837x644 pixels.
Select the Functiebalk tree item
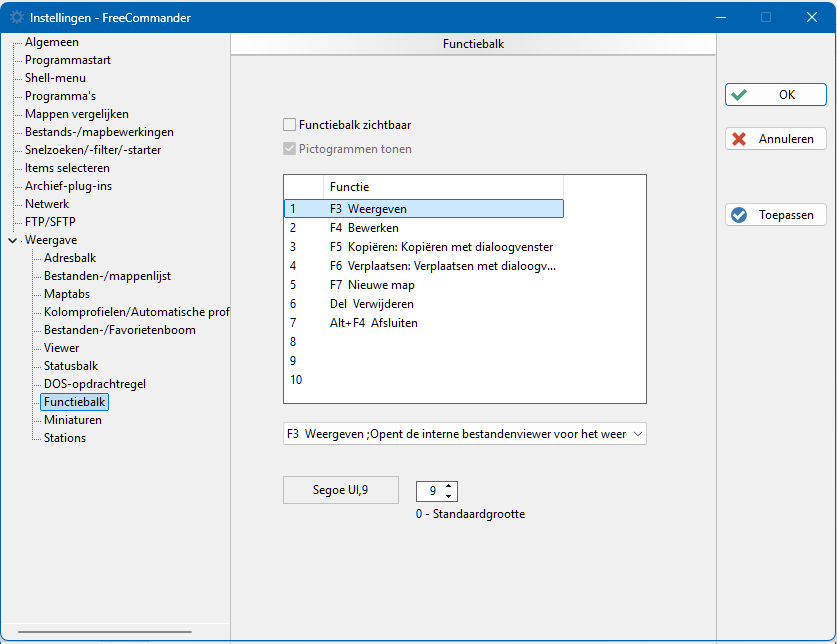[x=74, y=402]
